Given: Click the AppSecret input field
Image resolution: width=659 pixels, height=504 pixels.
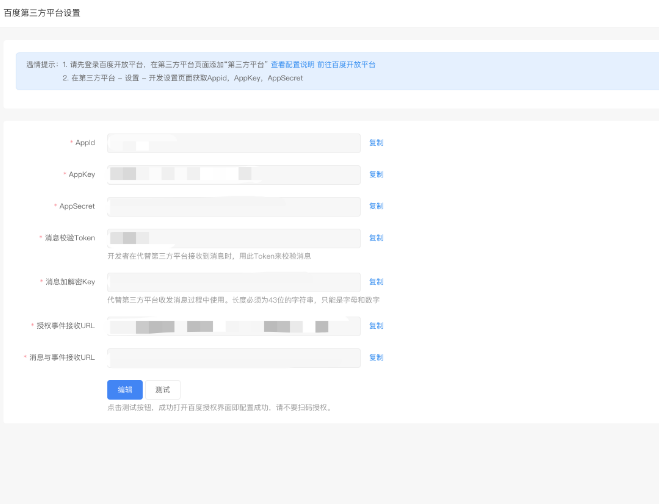Looking at the screenshot, I should [x=234, y=206].
